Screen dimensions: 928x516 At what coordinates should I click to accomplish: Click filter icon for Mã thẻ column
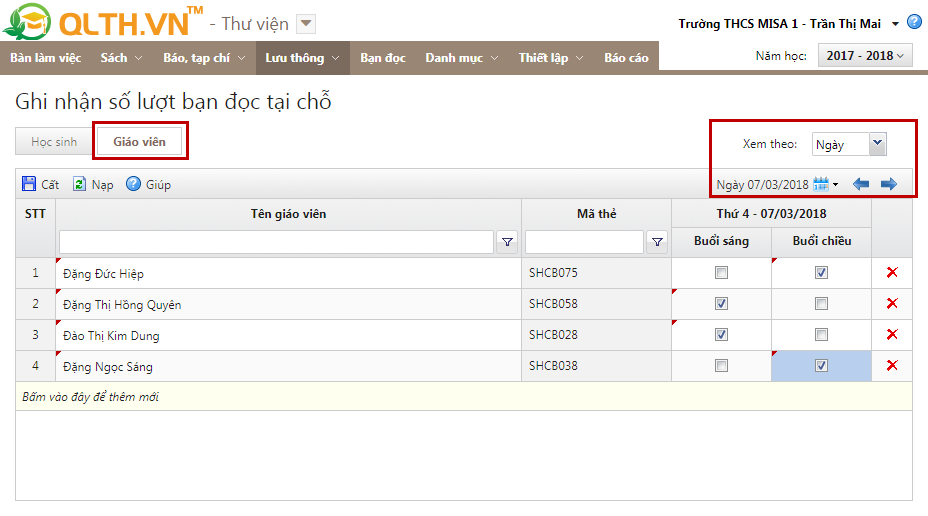(657, 241)
